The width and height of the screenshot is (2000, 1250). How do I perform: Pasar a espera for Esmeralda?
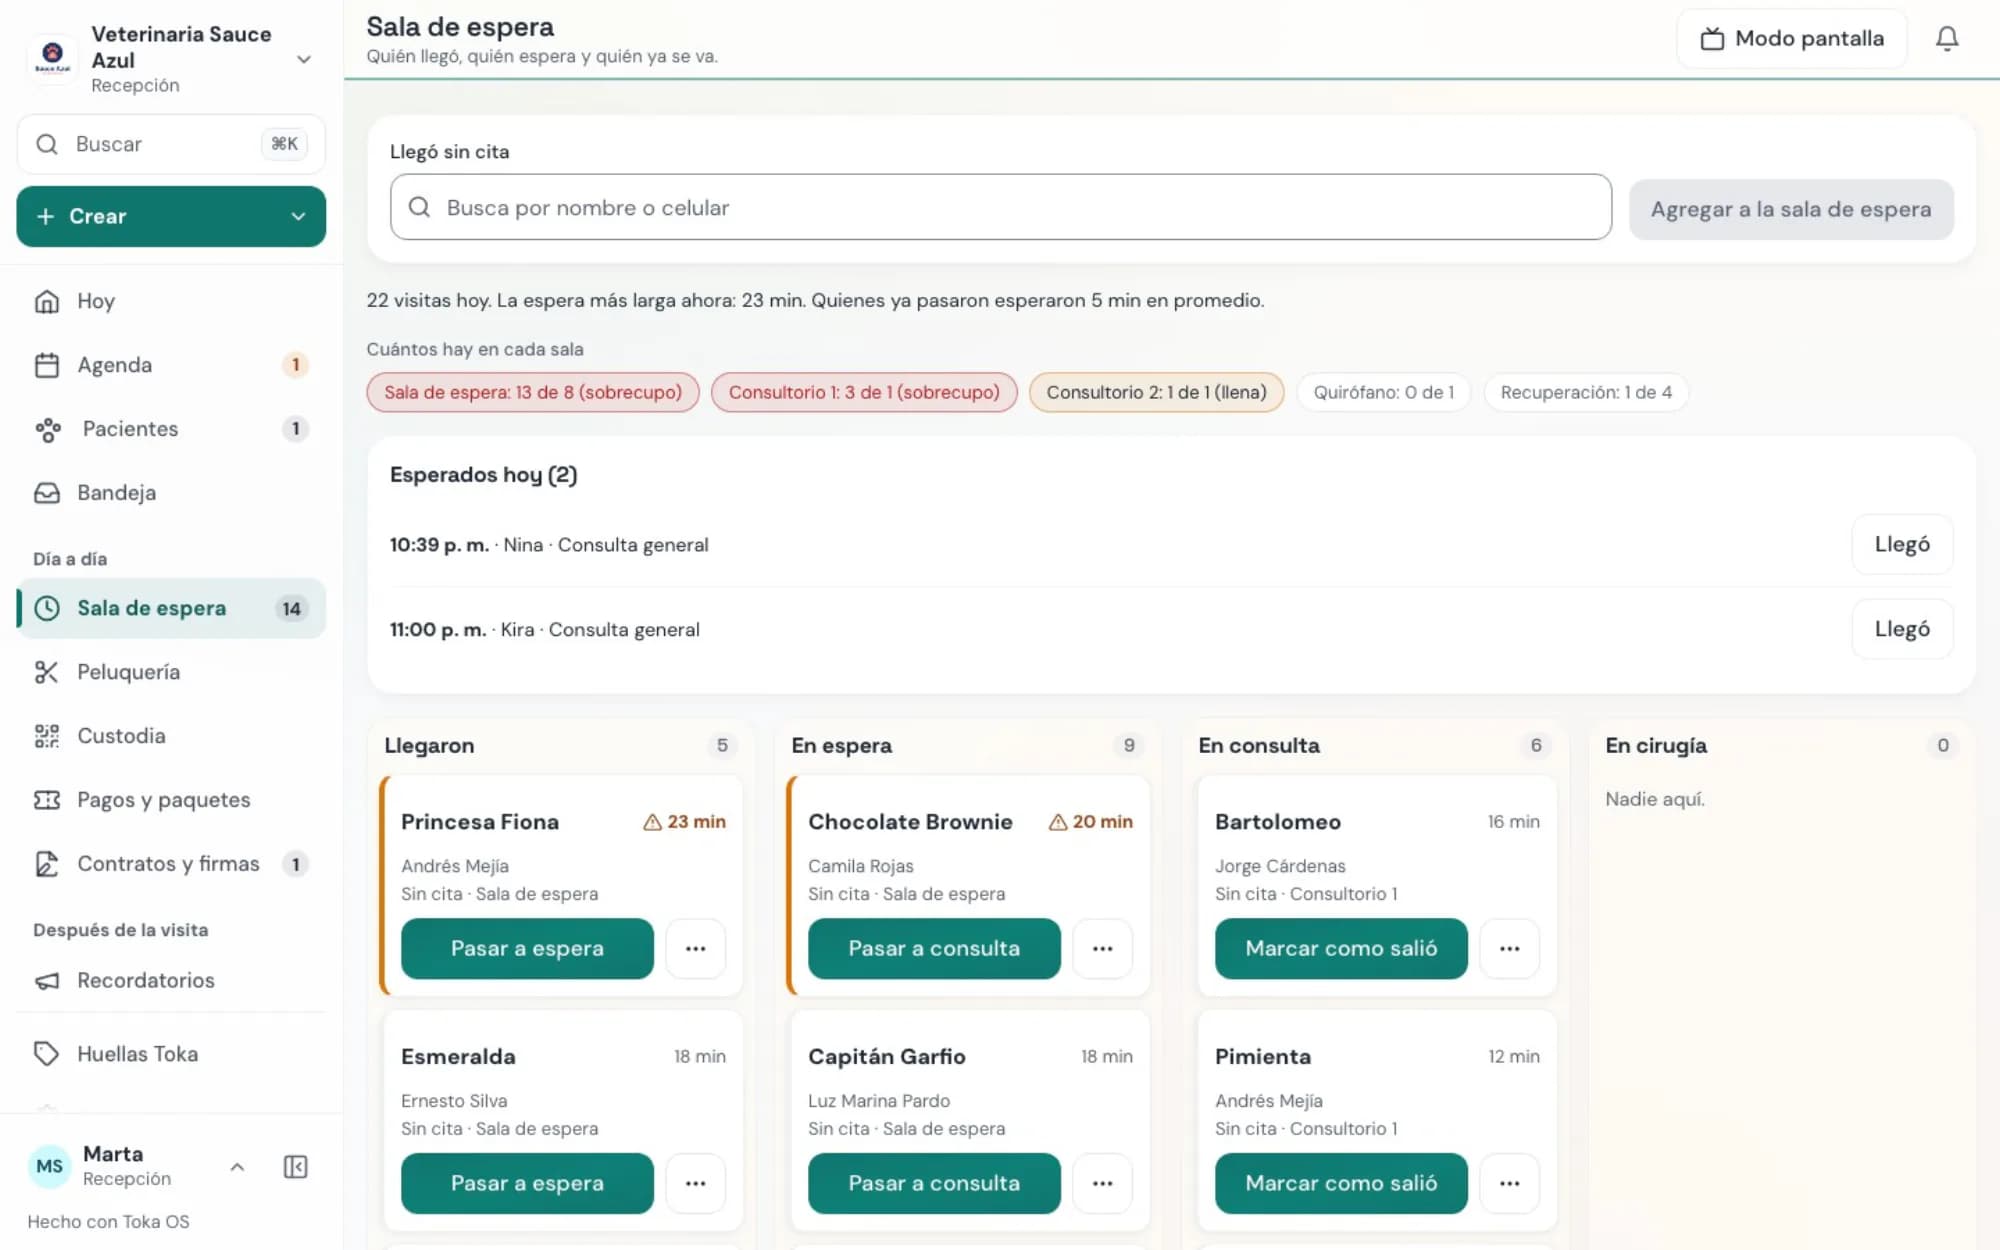tap(527, 1183)
